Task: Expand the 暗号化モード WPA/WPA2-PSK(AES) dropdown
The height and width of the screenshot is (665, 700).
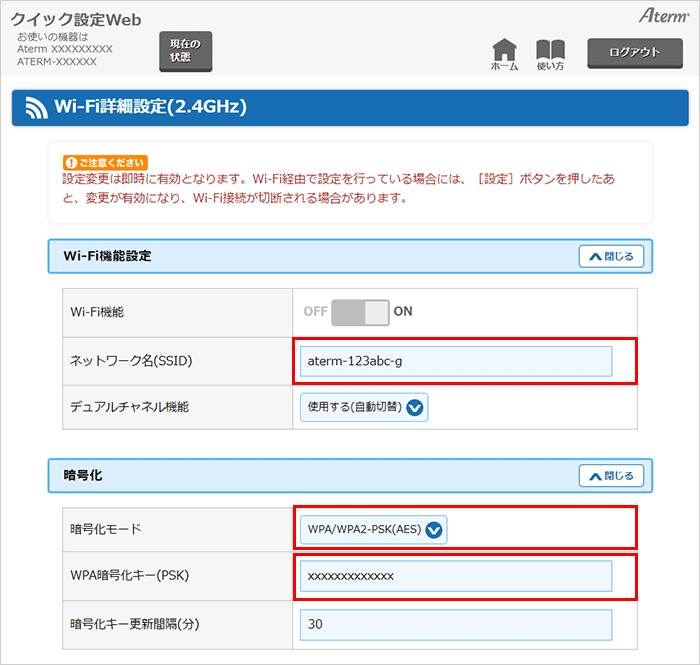Action: pyautogui.click(x=374, y=530)
